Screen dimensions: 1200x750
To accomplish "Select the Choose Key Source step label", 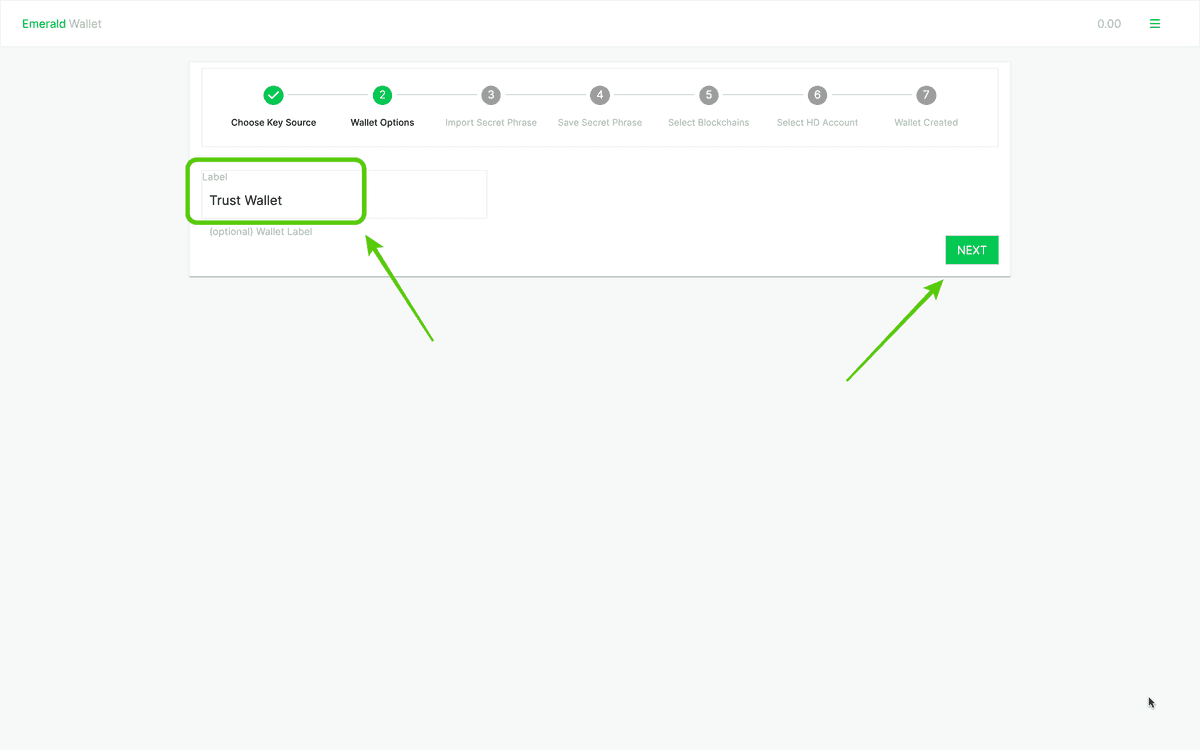I will pyautogui.click(x=273, y=122).
